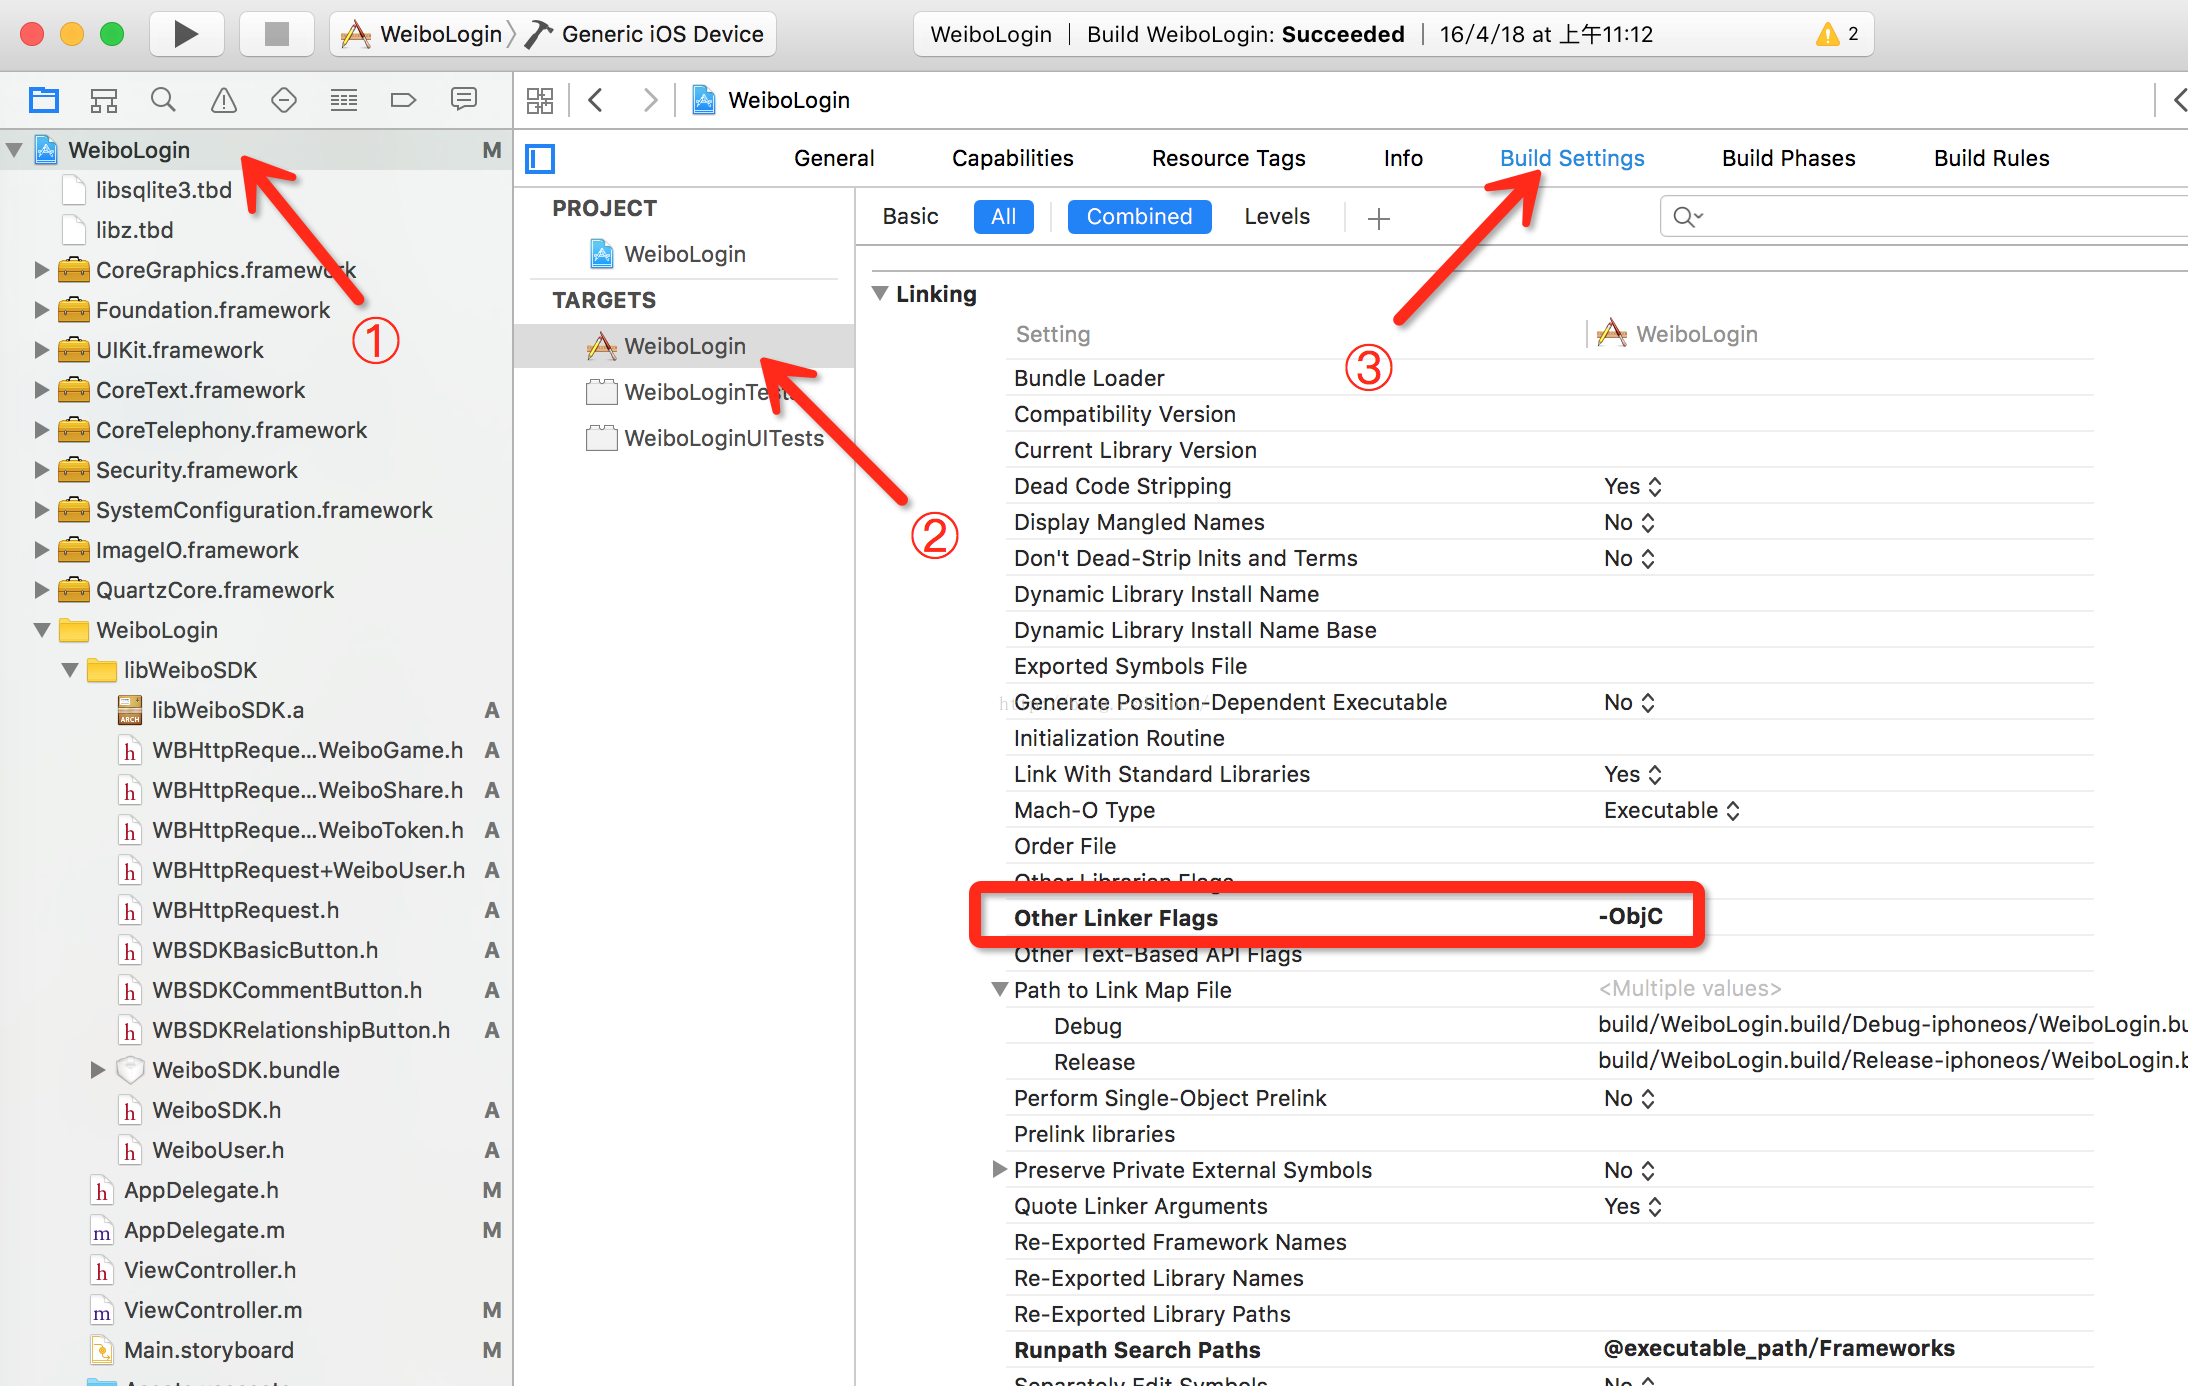Open the Symbol navigator icon
Image resolution: width=2188 pixels, height=1386 pixels.
coord(104,100)
